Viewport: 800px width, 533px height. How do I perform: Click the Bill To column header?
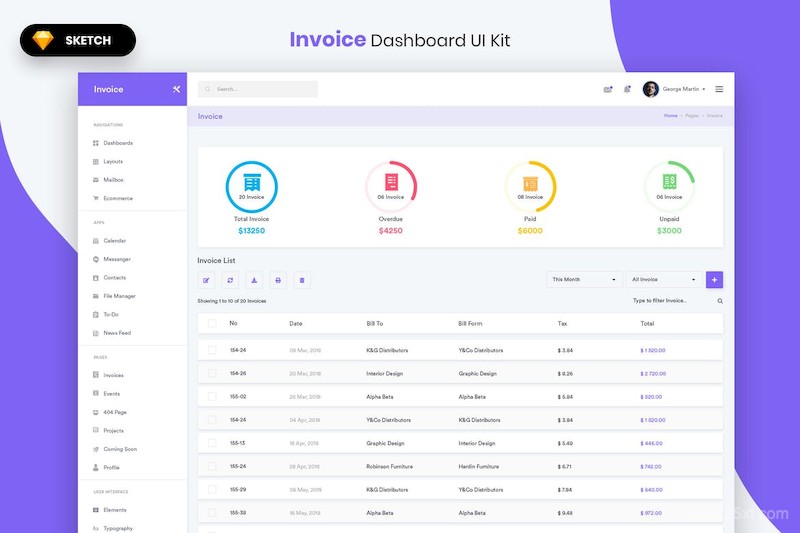(x=374, y=323)
